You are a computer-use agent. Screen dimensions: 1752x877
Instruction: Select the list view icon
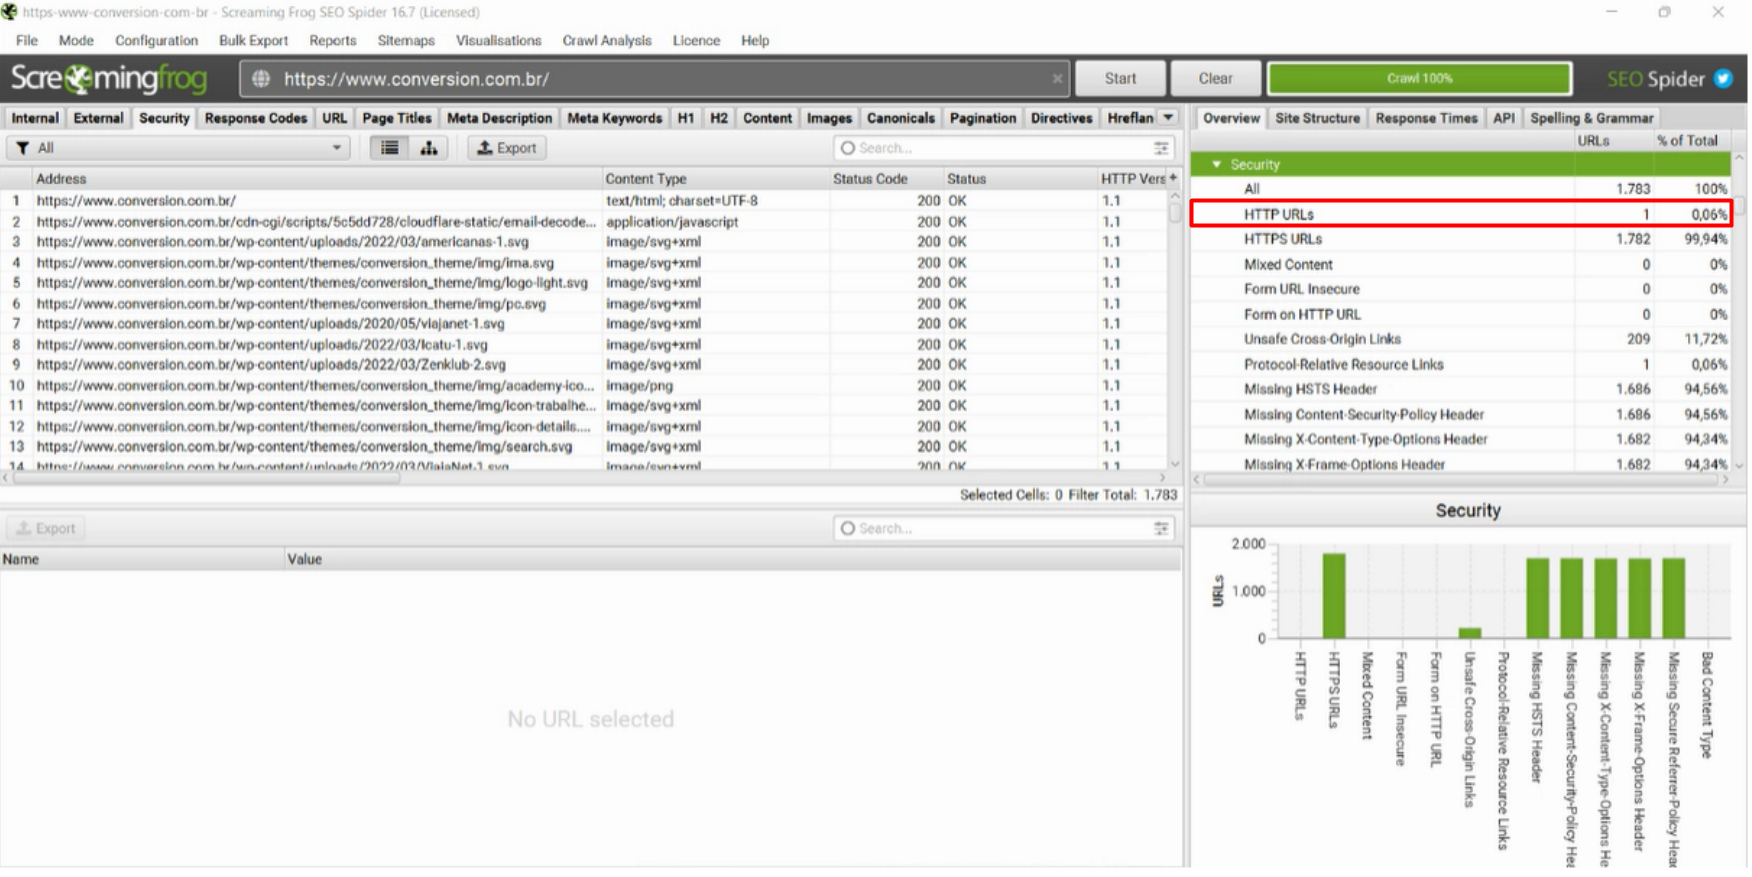click(x=389, y=148)
